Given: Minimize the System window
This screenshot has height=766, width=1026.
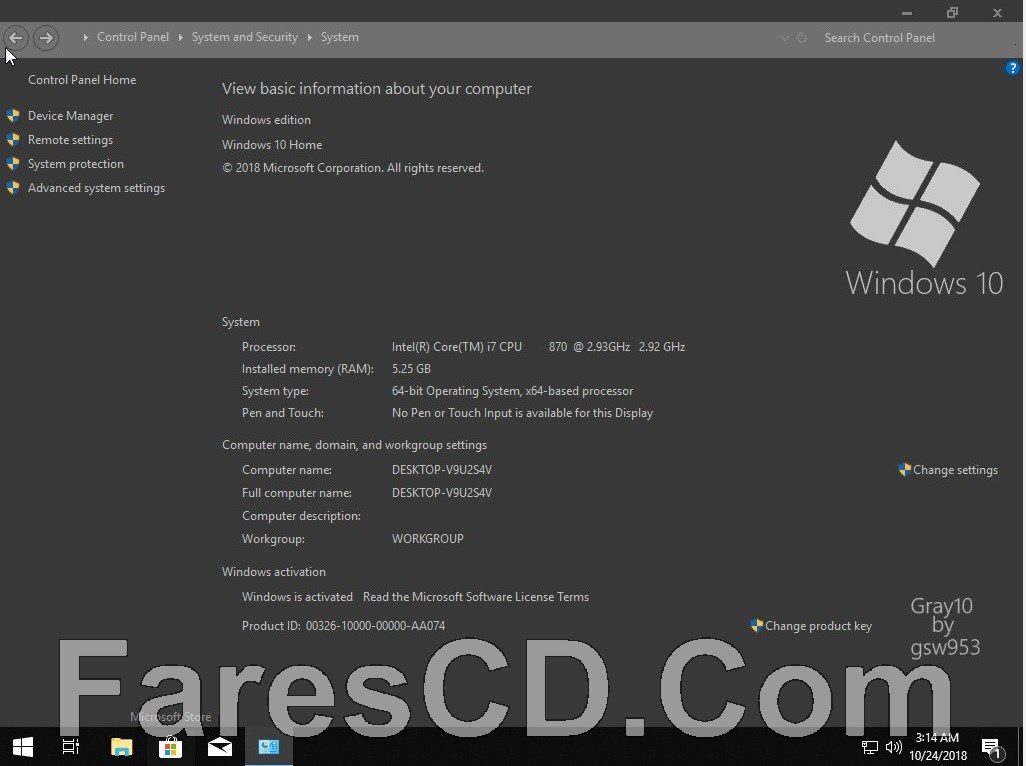Looking at the screenshot, I should pyautogui.click(x=907, y=13).
